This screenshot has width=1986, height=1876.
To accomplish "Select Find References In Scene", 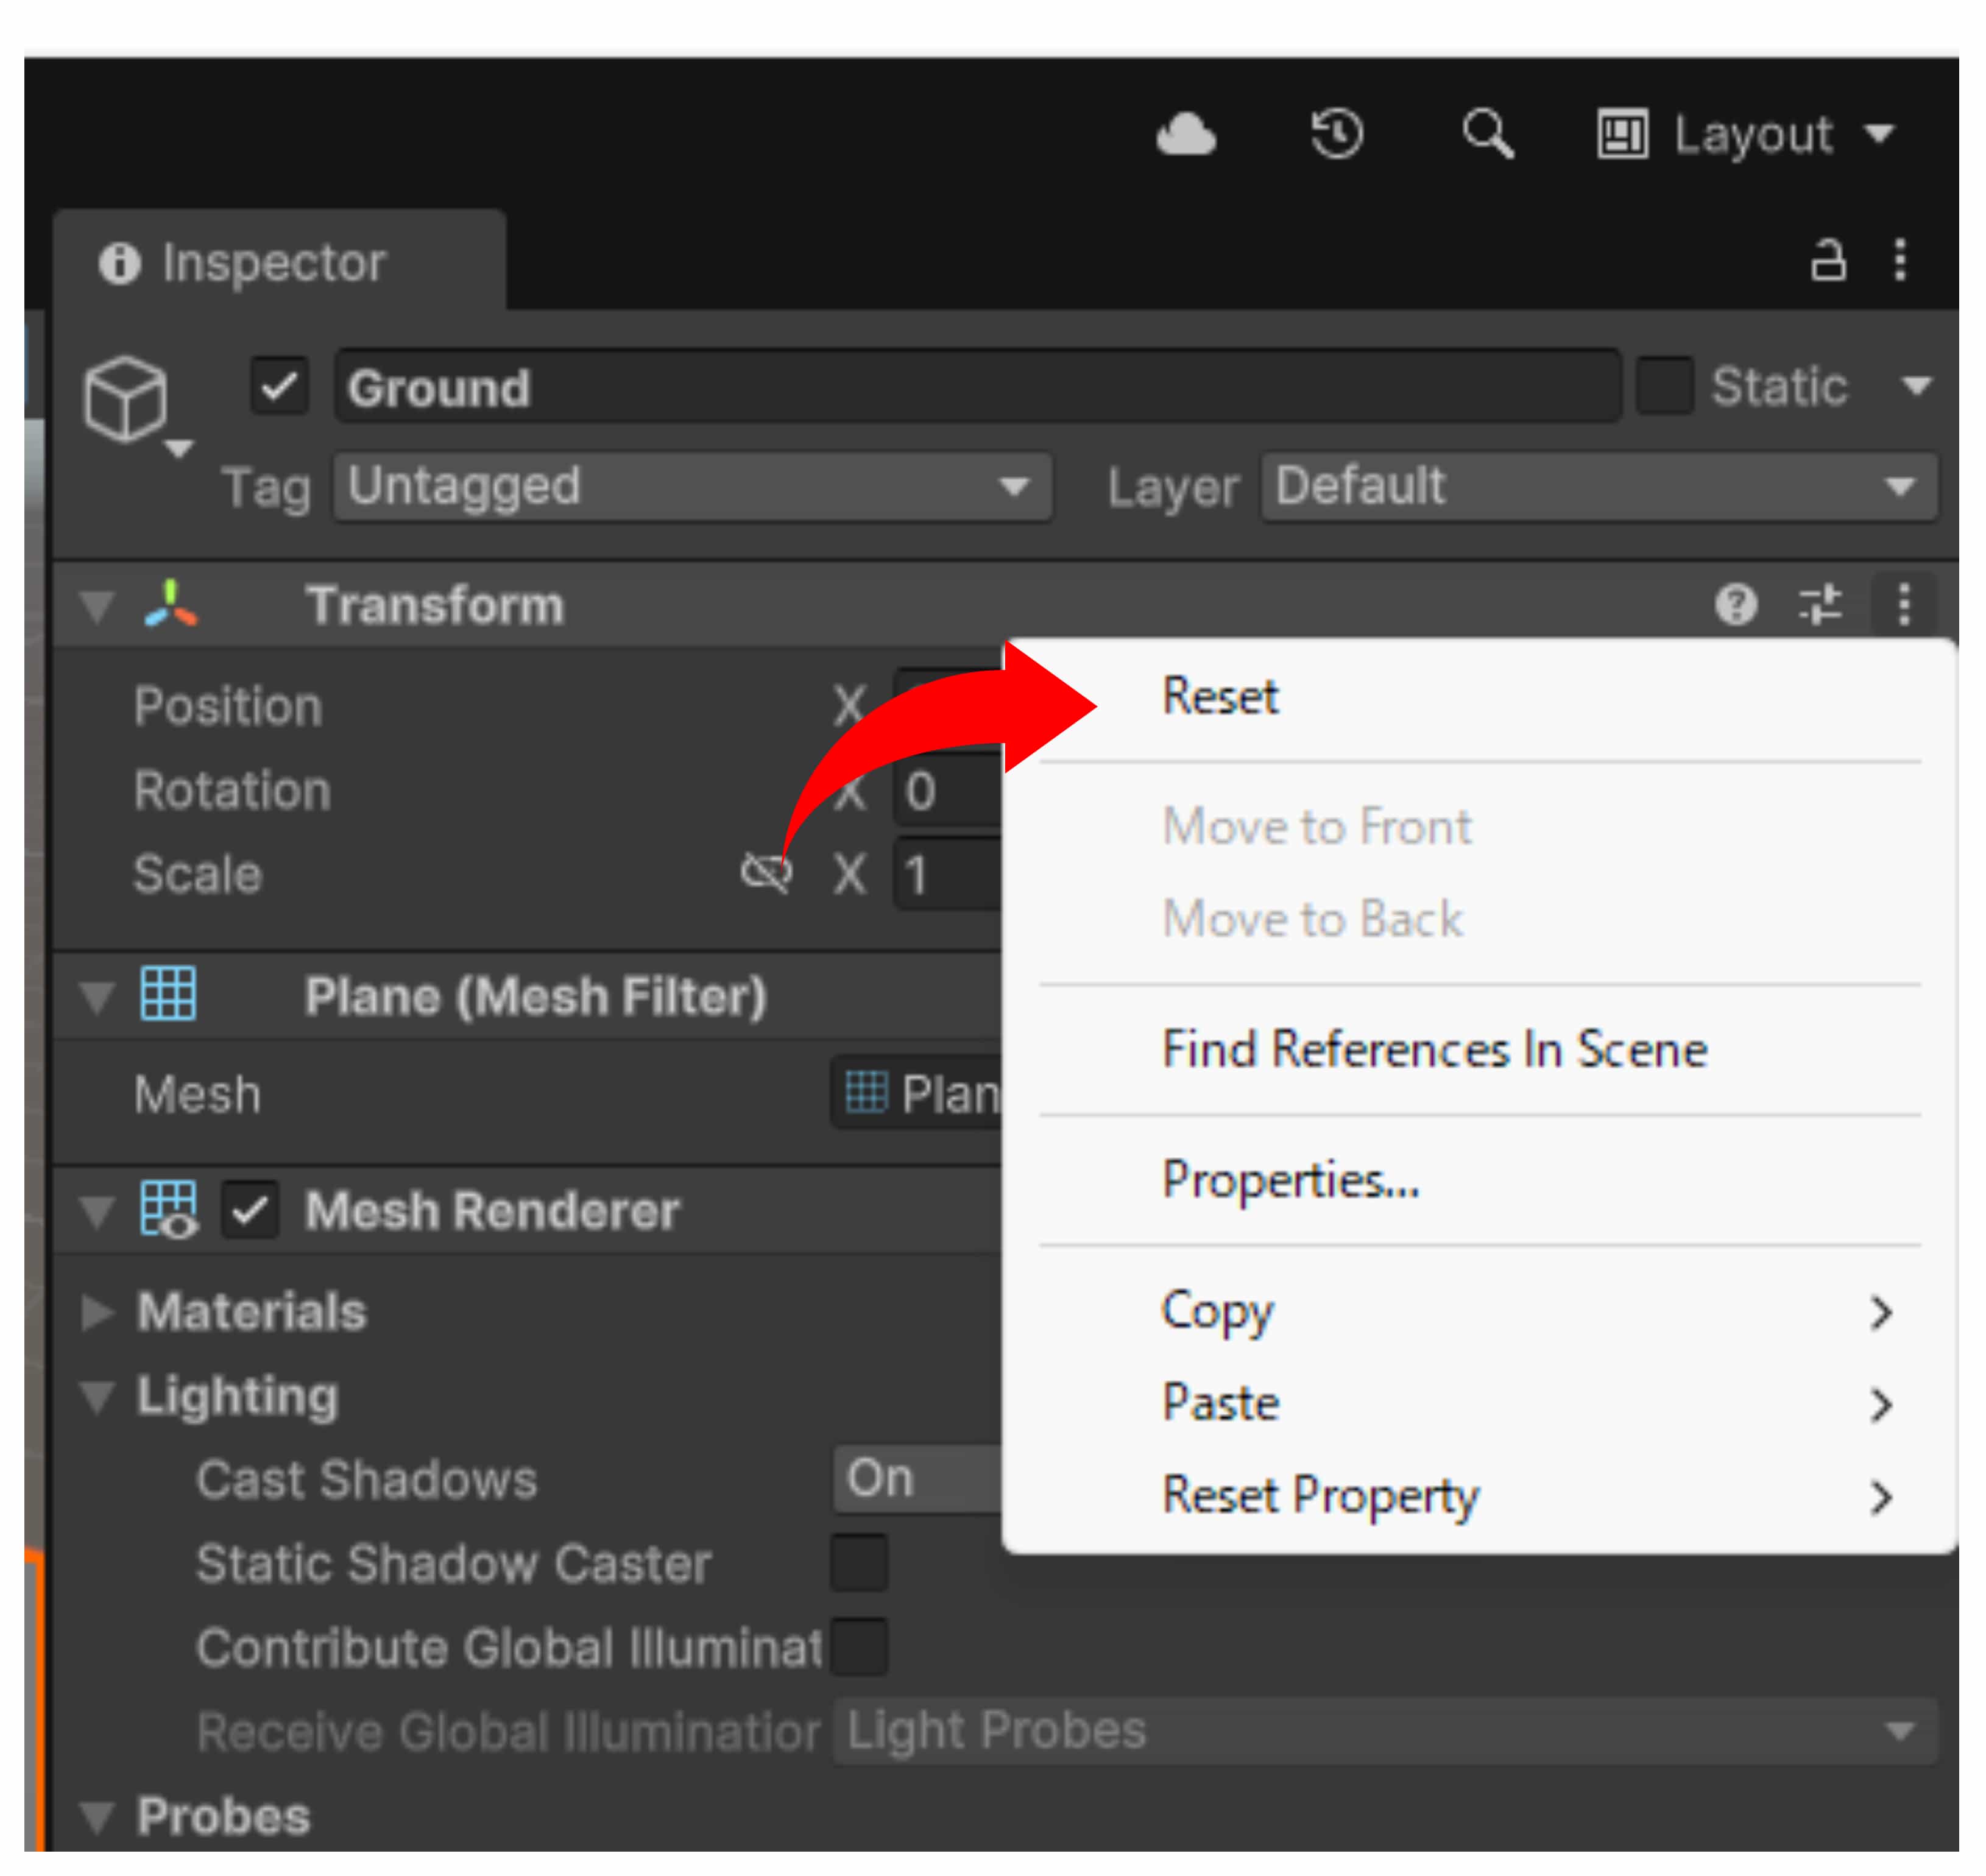I will pyautogui.click(x=1434, y=1050).
